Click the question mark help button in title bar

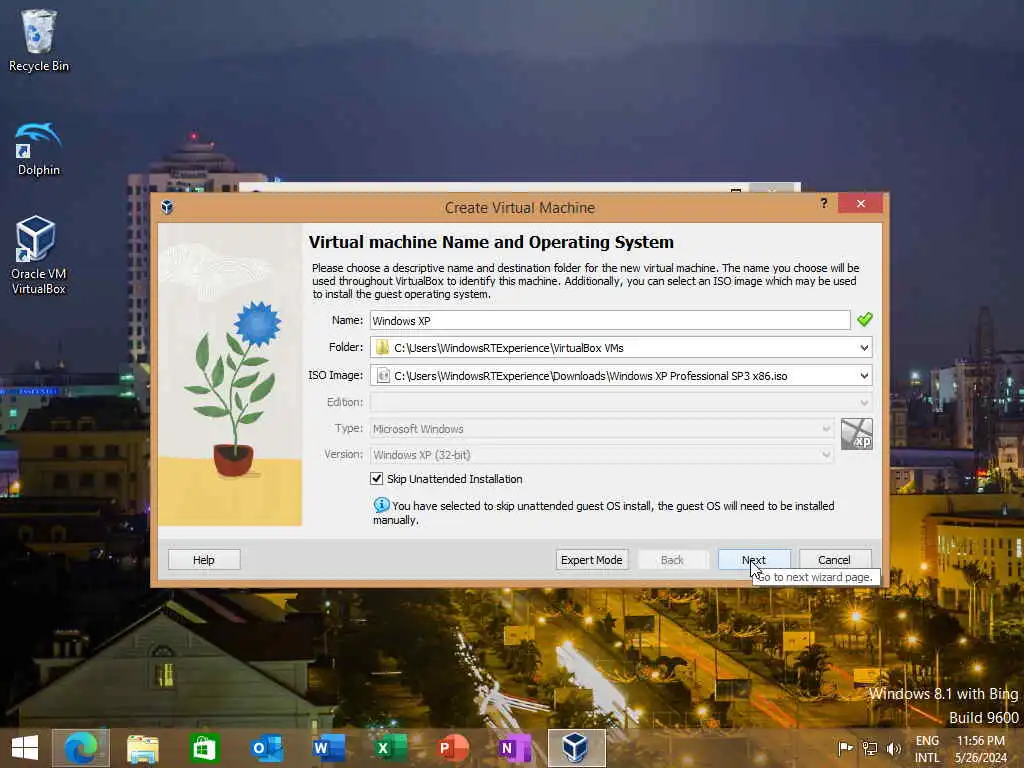[824, 204]
